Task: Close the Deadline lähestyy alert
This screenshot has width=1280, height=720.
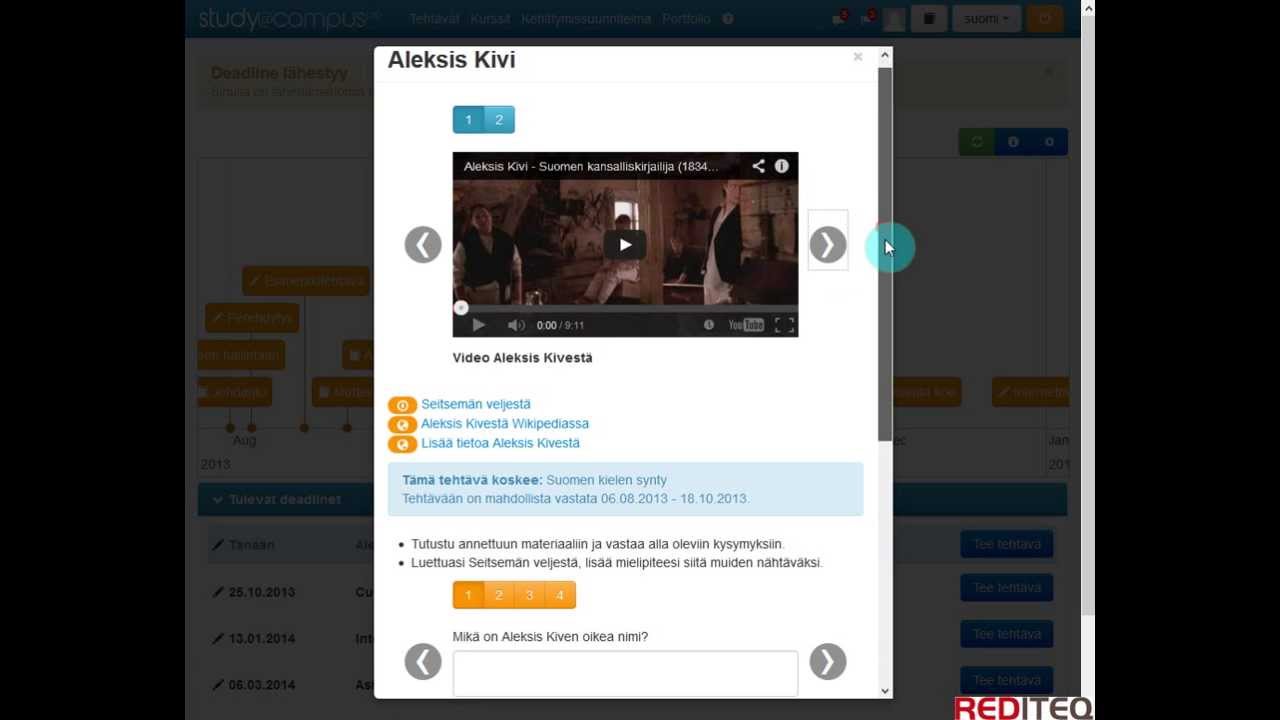Action: pyautogui.click(x=1048, y=72)
